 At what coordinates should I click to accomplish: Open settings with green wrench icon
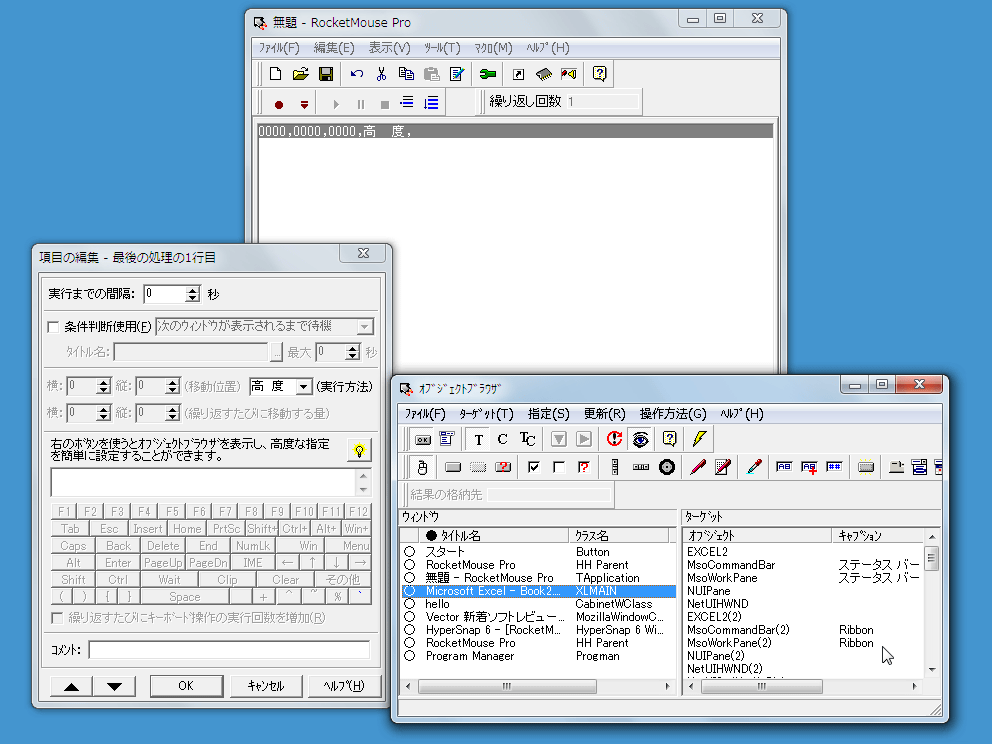click(488, 74)
